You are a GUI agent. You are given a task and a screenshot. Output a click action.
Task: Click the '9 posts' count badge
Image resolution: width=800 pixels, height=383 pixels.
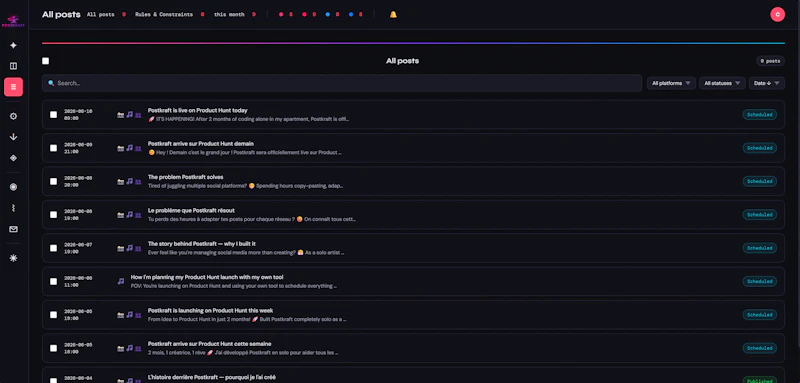pos(770,61)
